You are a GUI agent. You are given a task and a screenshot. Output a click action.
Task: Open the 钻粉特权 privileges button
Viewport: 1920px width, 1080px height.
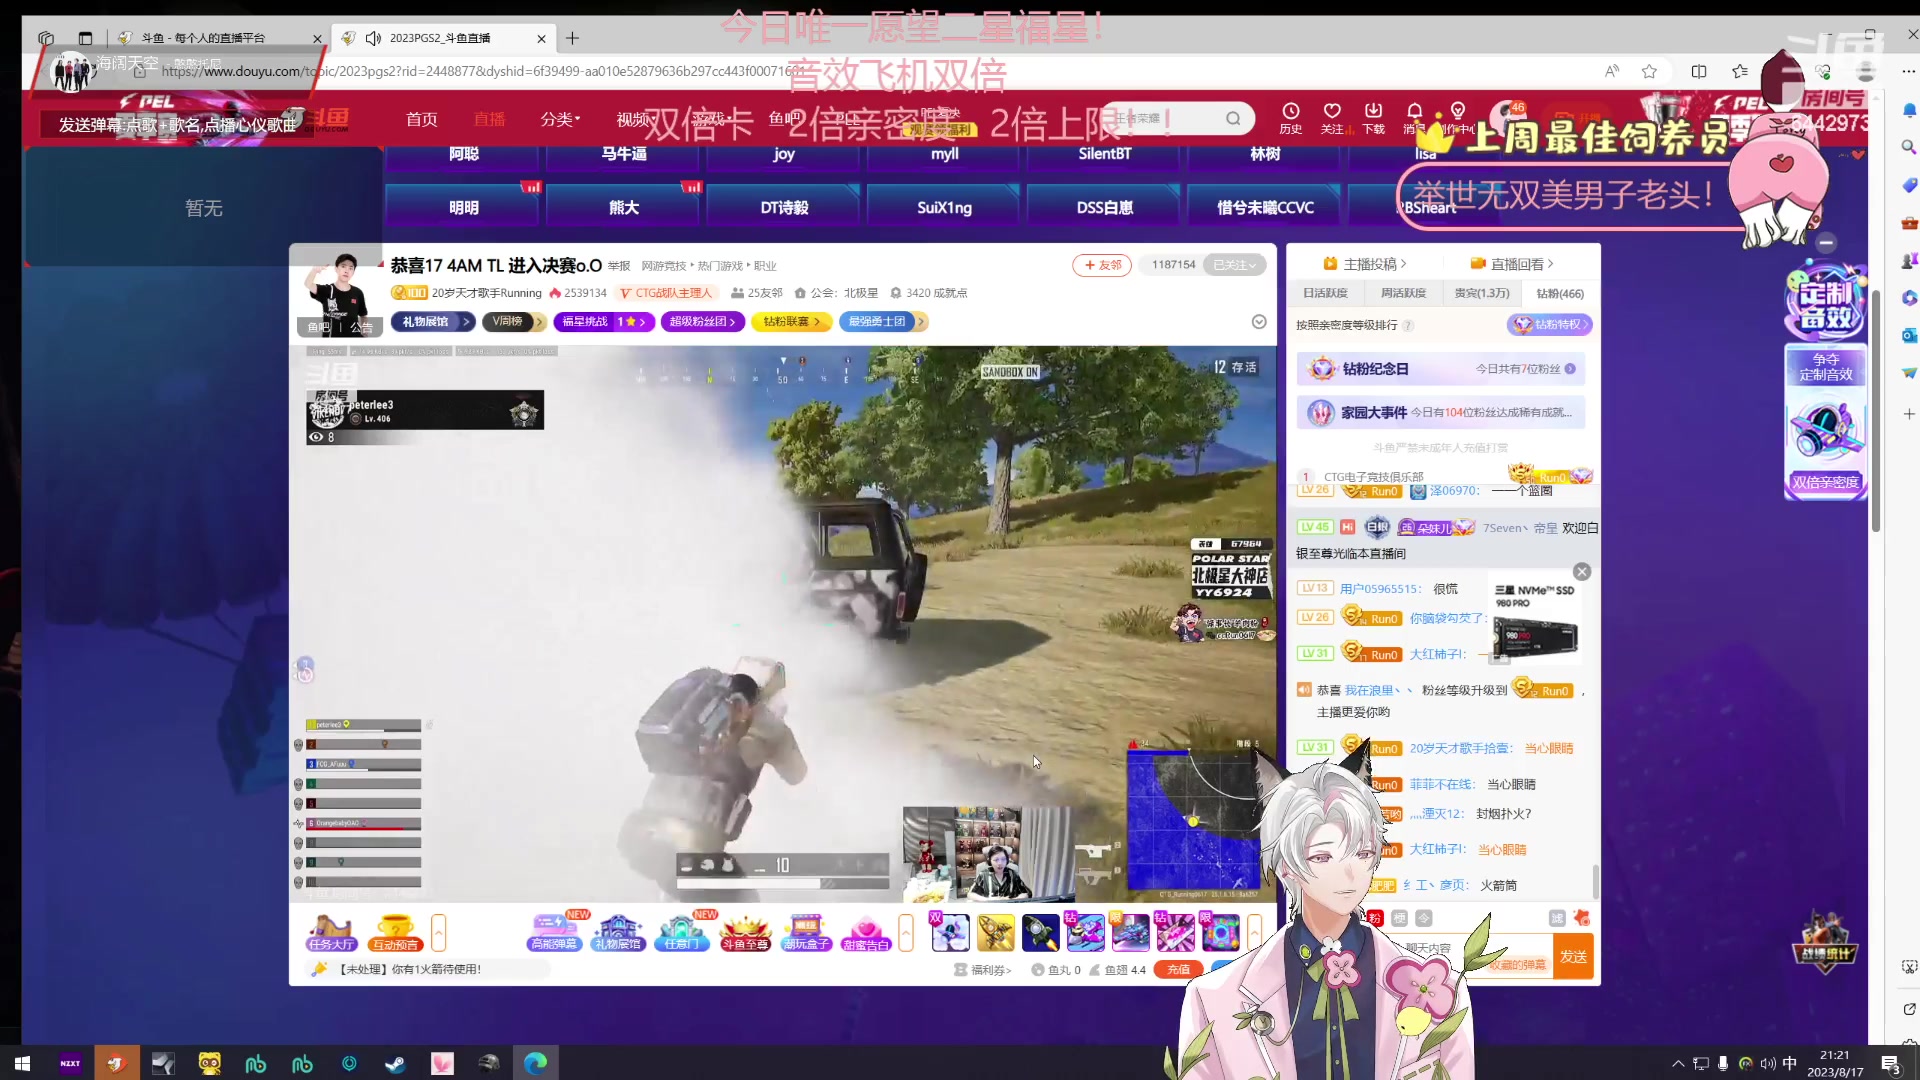(1549, 324)
